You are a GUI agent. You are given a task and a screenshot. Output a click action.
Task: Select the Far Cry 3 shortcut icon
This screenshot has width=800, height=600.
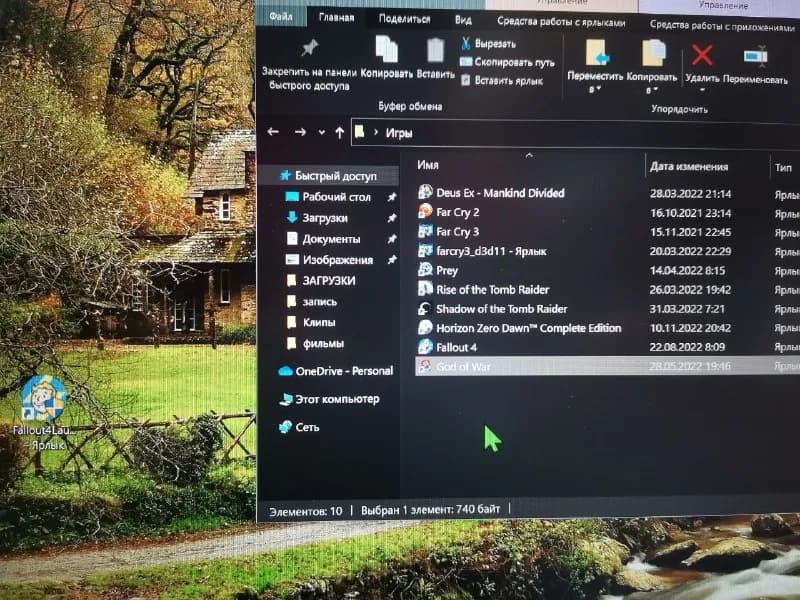click(425, 231)
